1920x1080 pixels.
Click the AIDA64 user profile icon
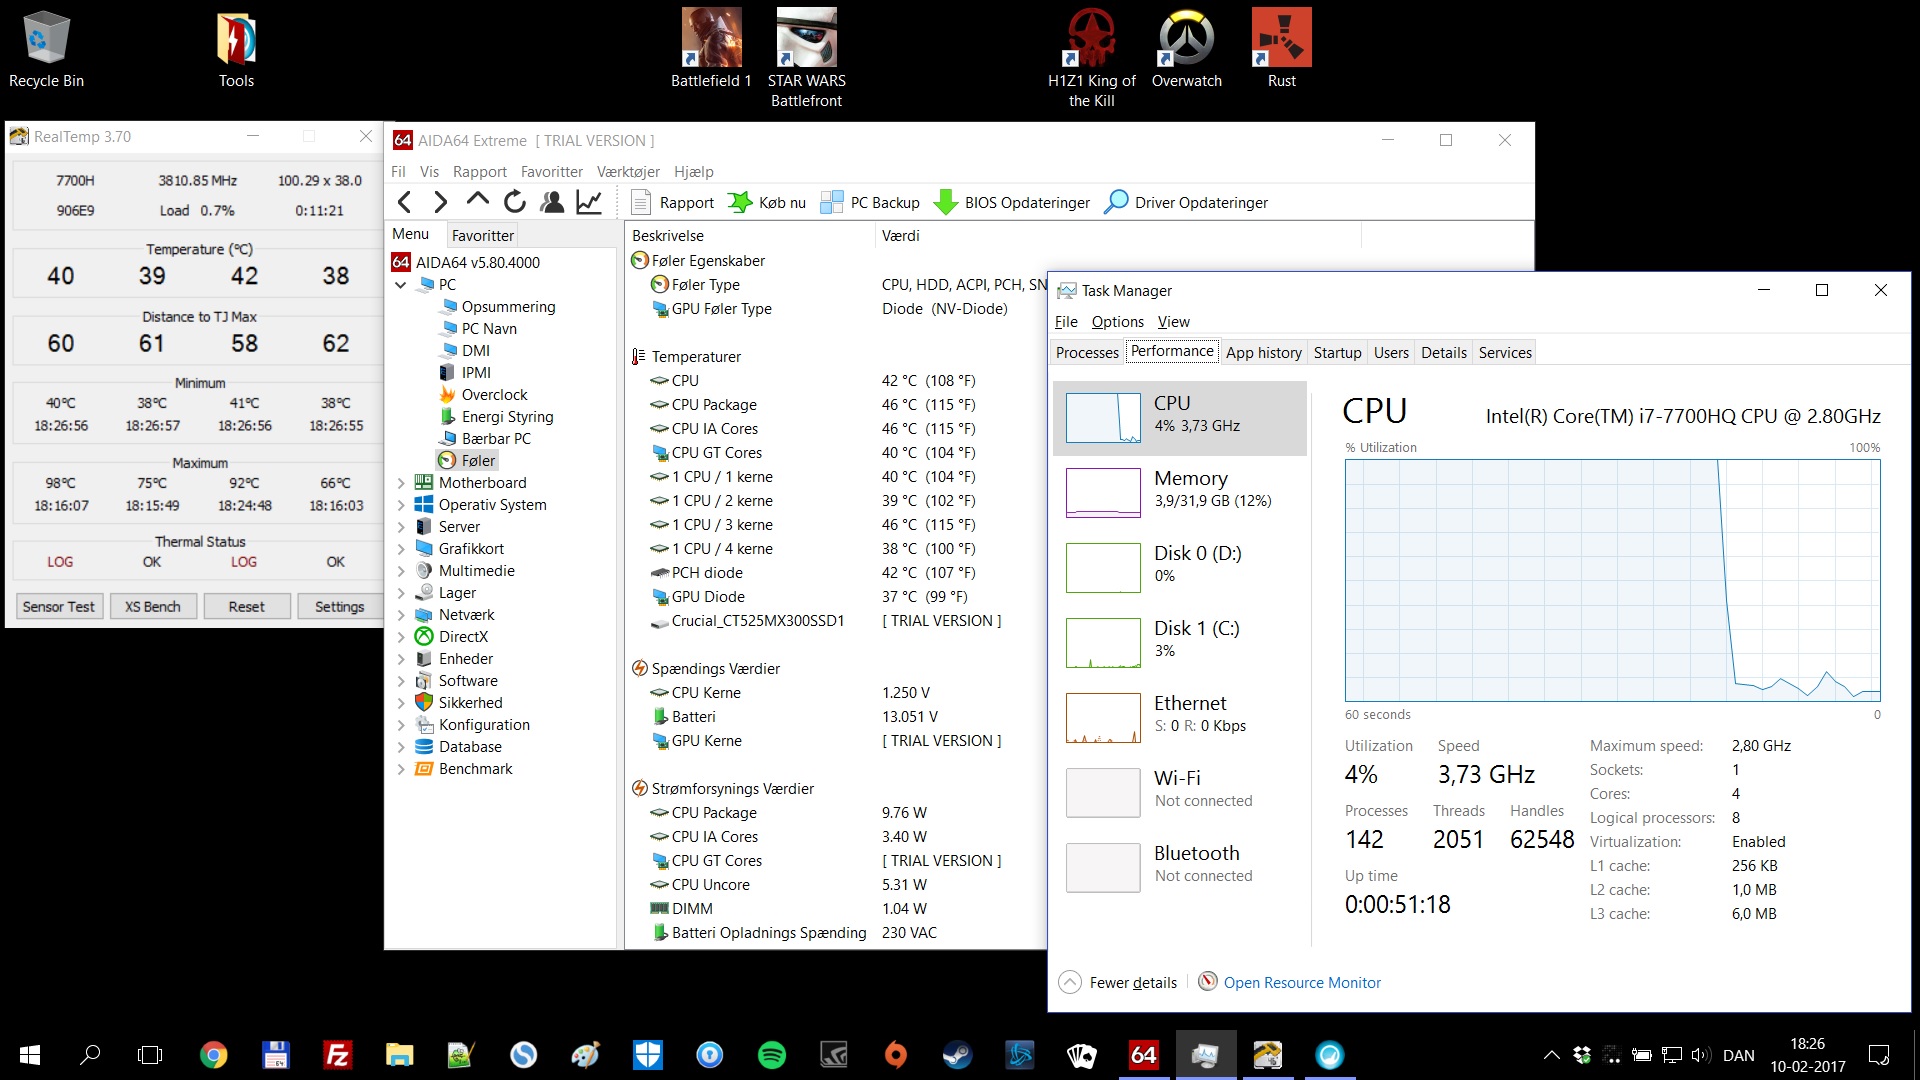click(x=552, y=202)
